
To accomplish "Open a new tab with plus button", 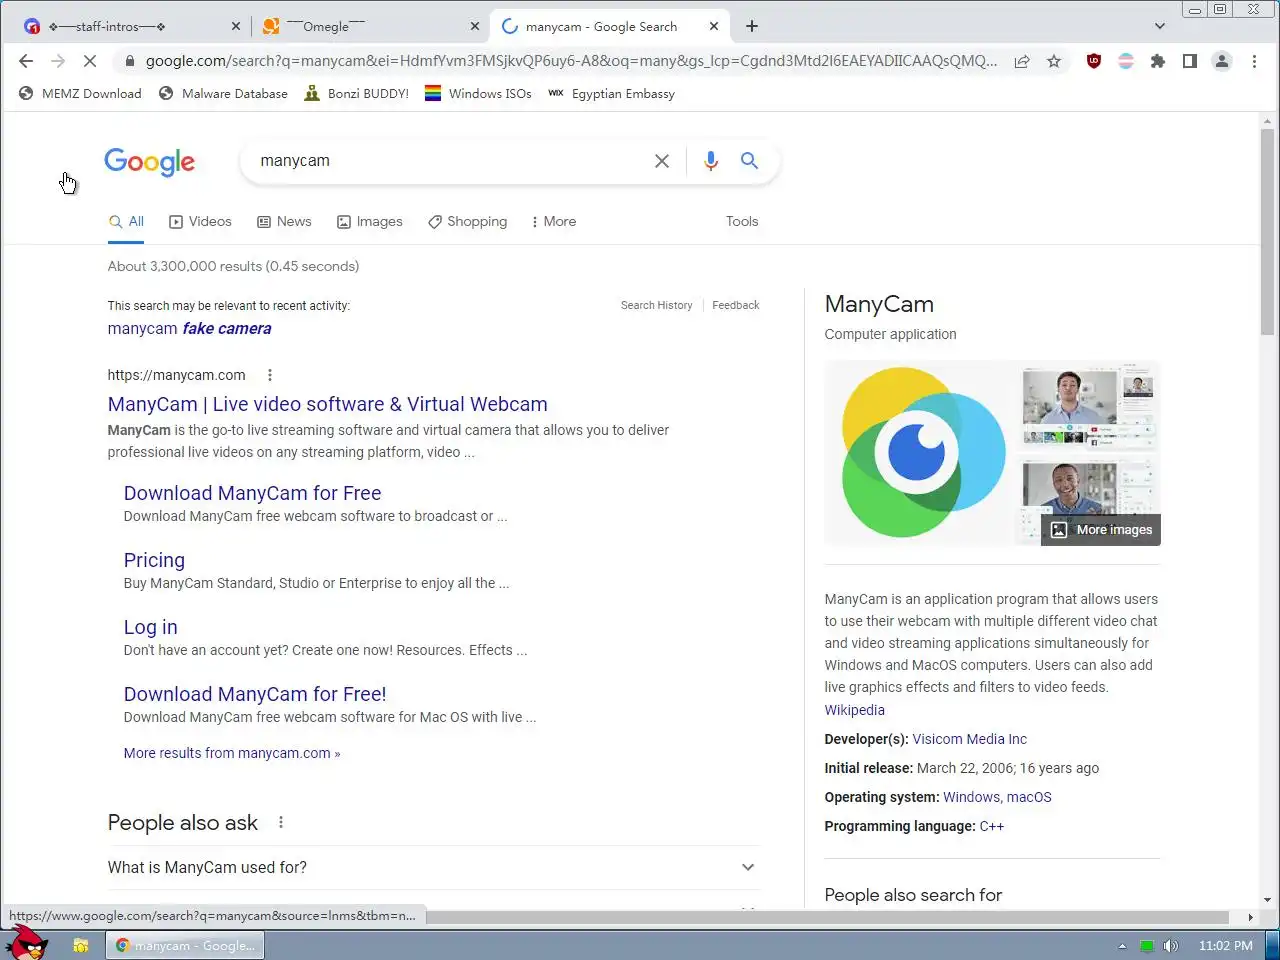I will tap(752, 26).
